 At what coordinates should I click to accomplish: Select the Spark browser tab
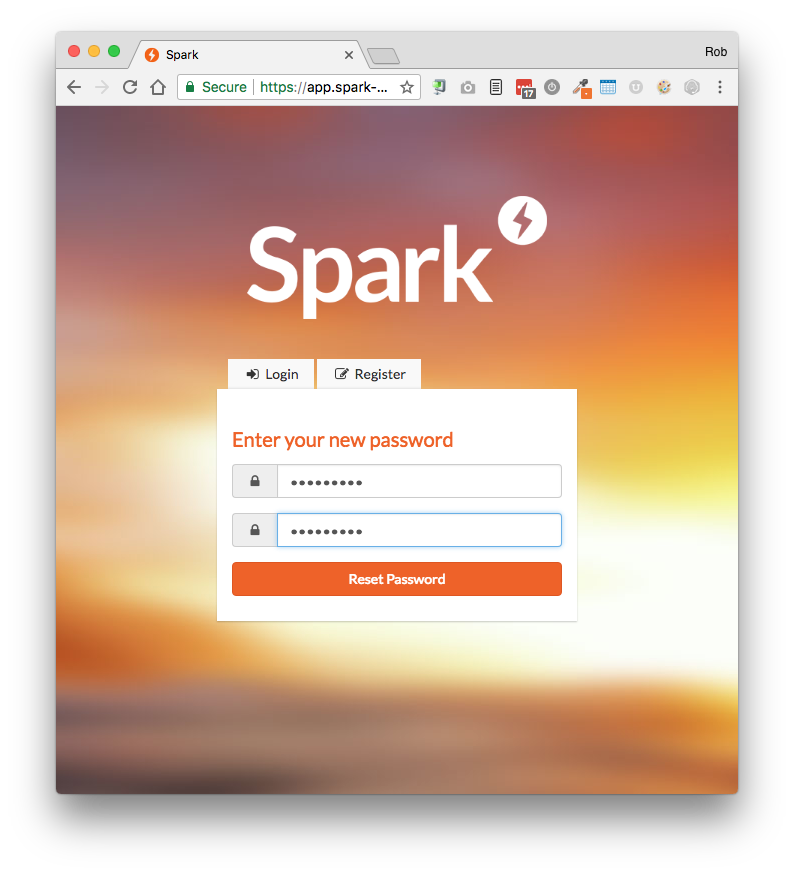coord(248,55)
